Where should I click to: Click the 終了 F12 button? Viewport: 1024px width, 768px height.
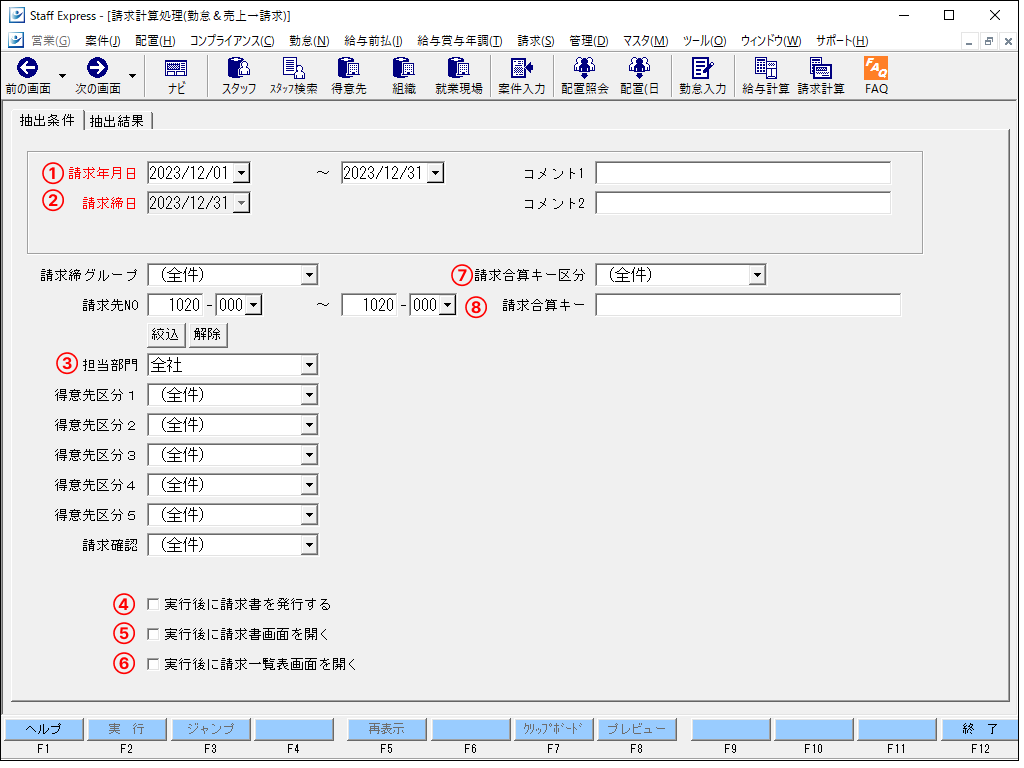click(980, 729)
